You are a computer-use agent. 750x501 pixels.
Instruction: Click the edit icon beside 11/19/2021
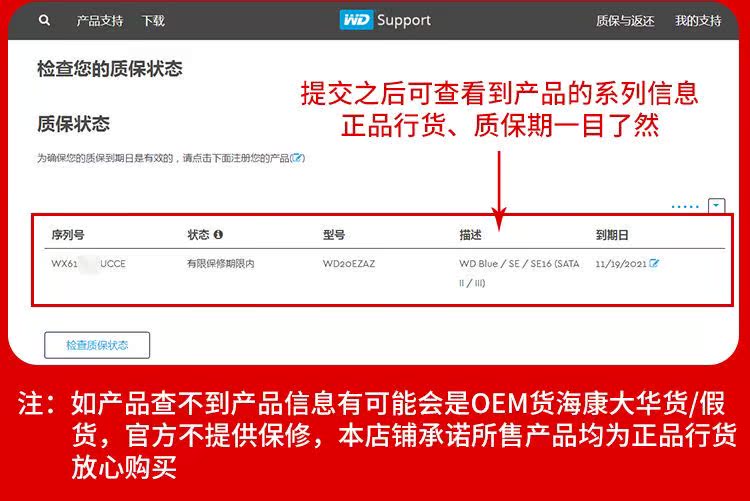(x=654, y=263)
